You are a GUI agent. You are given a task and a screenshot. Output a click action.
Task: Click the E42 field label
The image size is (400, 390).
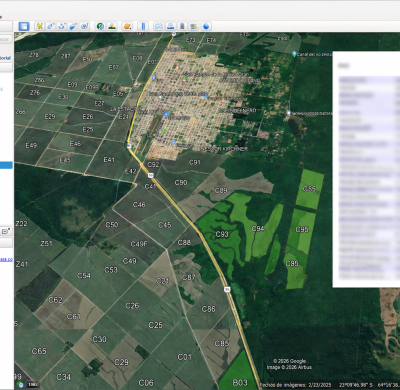[x=130, y=171]
